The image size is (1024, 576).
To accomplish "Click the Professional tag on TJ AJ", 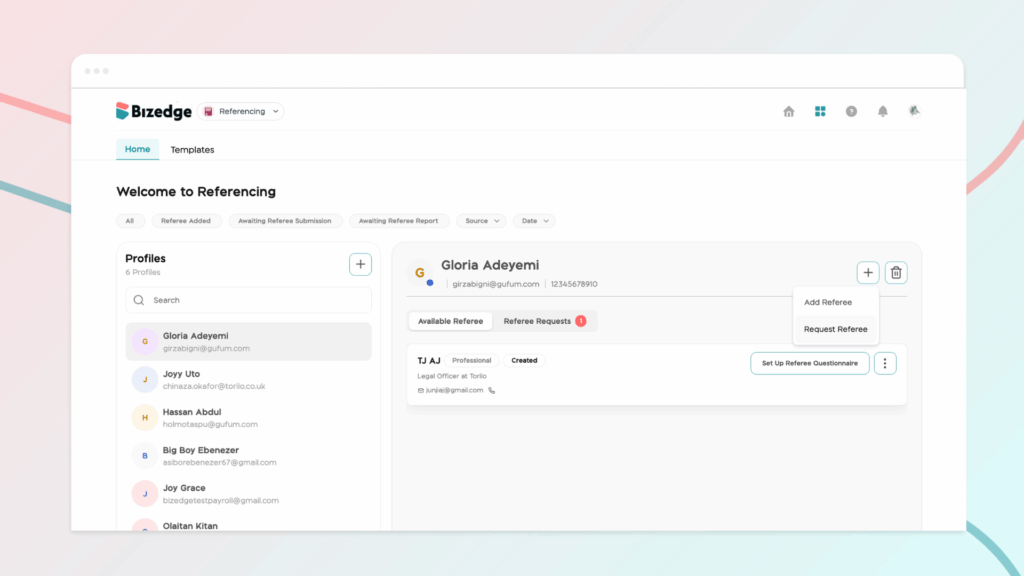I will (x=472, y=360).
